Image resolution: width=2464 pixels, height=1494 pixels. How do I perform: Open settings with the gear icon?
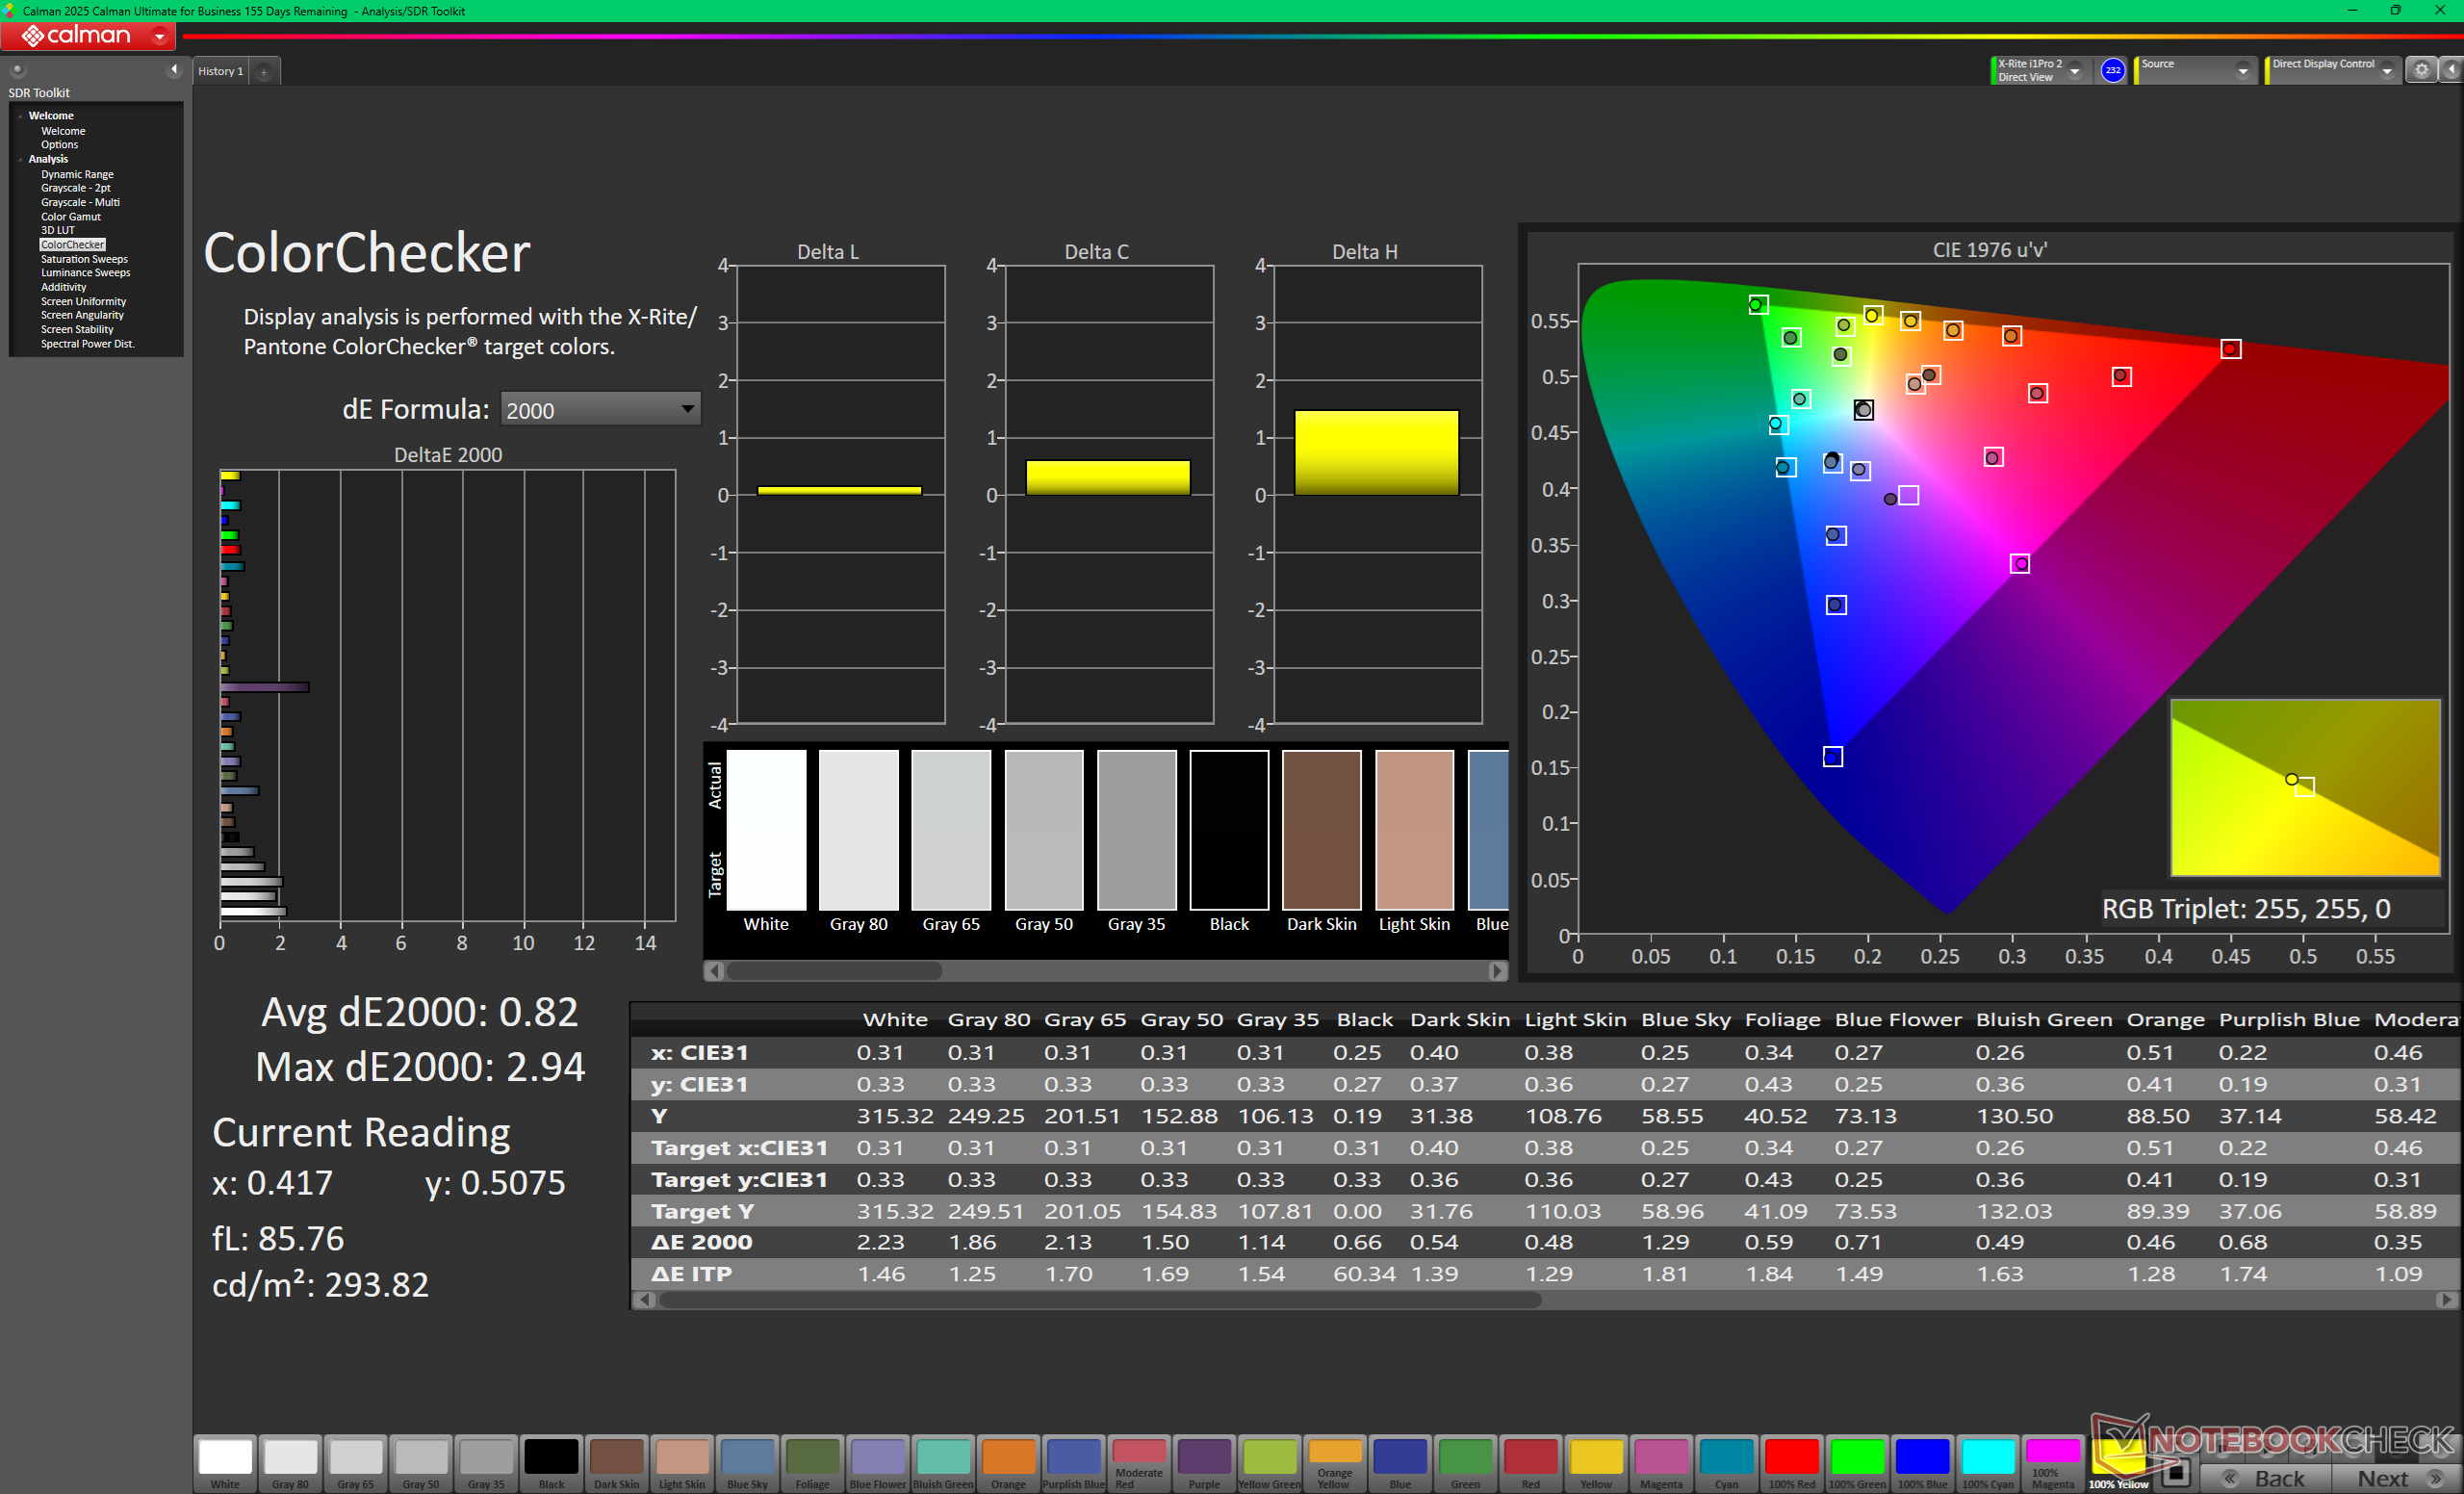coord(2421,70)
